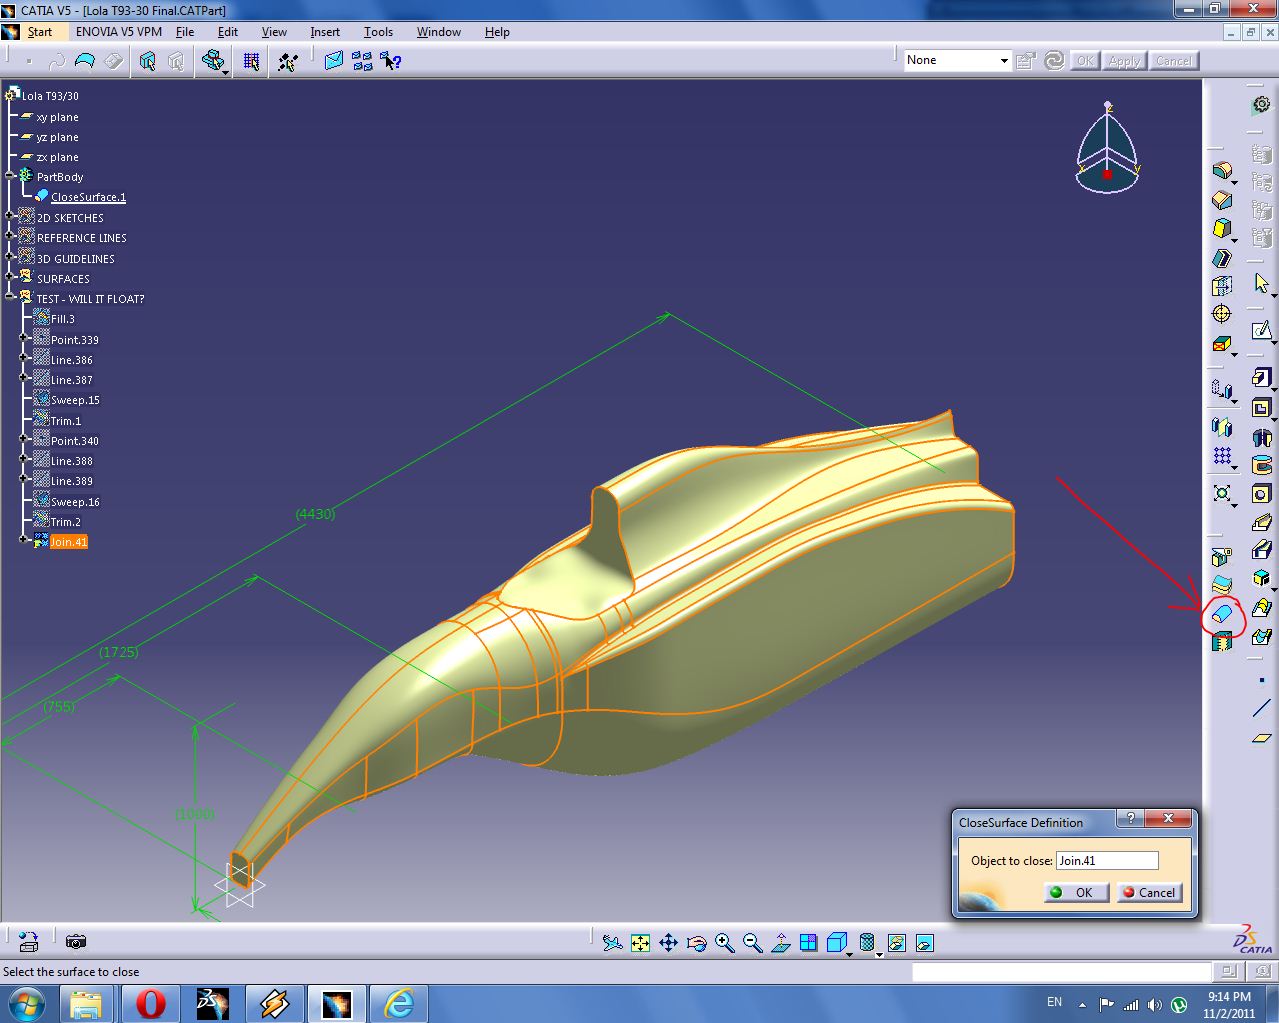
Task: Choose the Rectangular Pattern tool
Action: click(x=1222, y=457)
